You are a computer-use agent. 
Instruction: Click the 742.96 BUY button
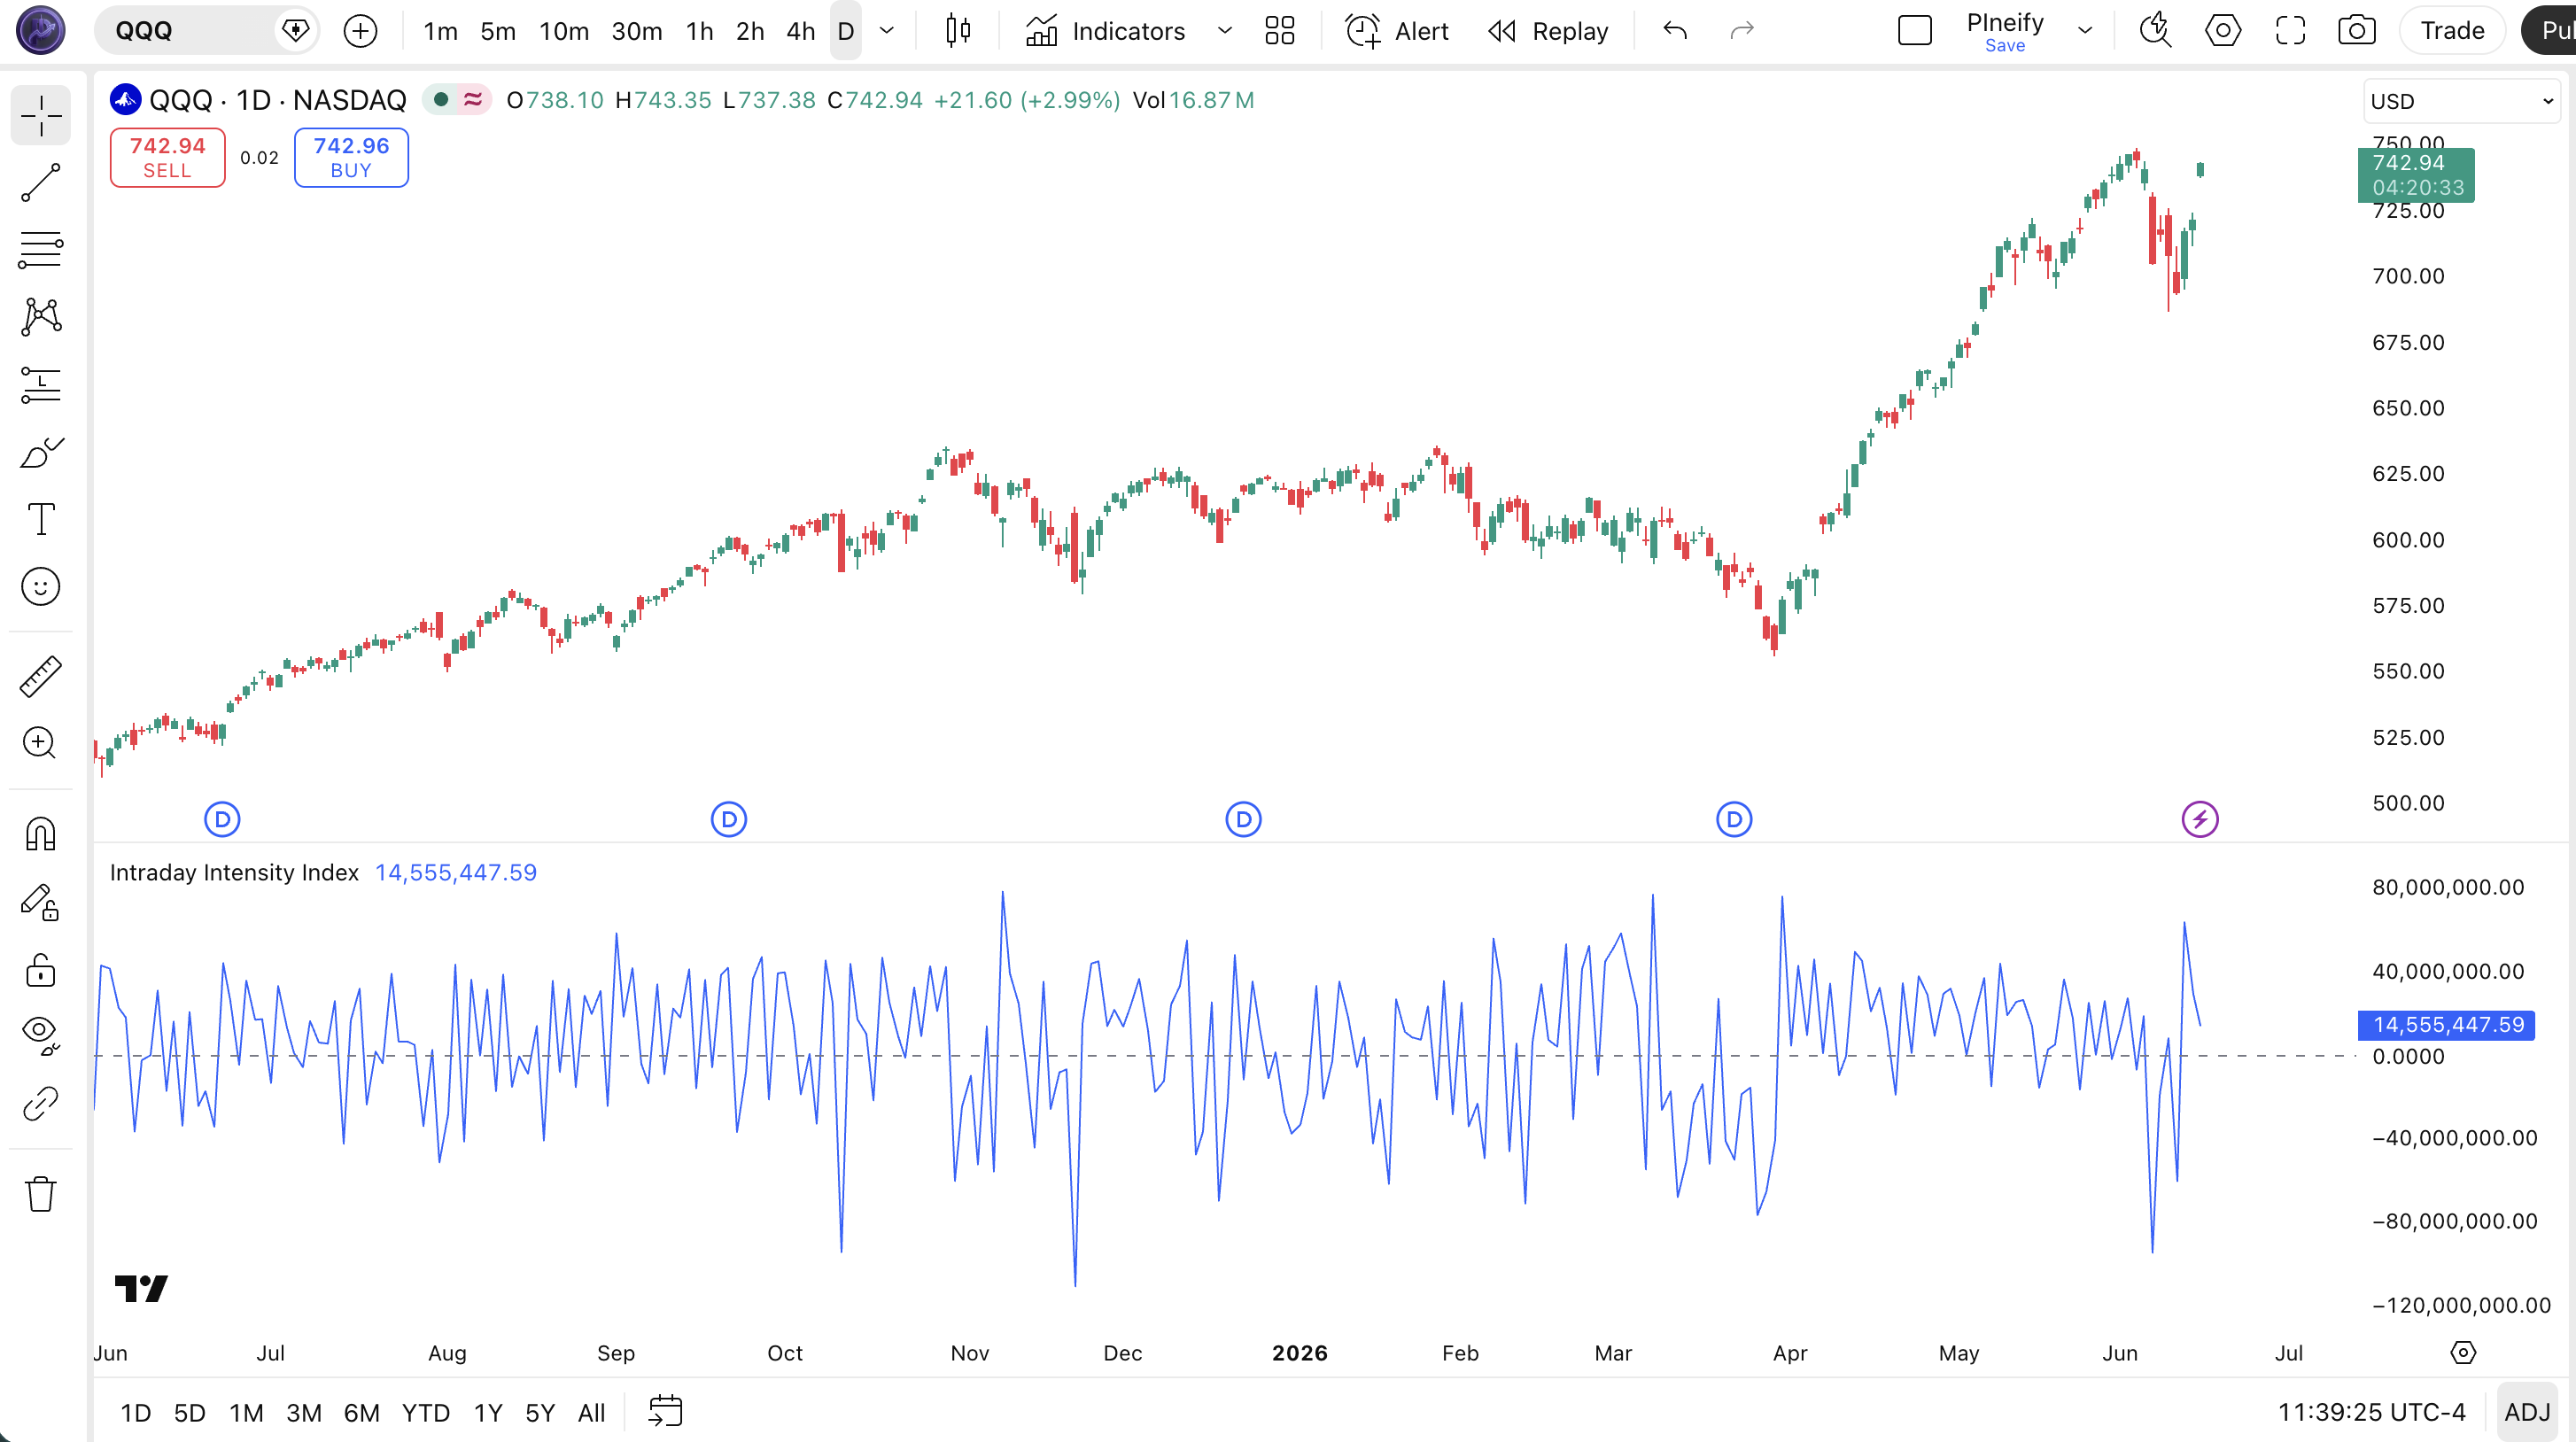351,157
